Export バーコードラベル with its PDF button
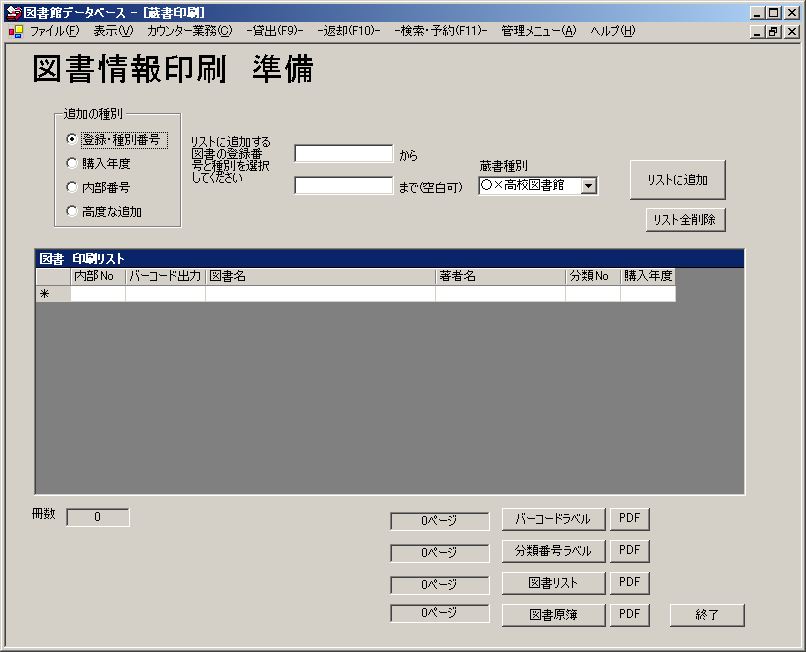This screenshot has width=806, height=652. 630,519
